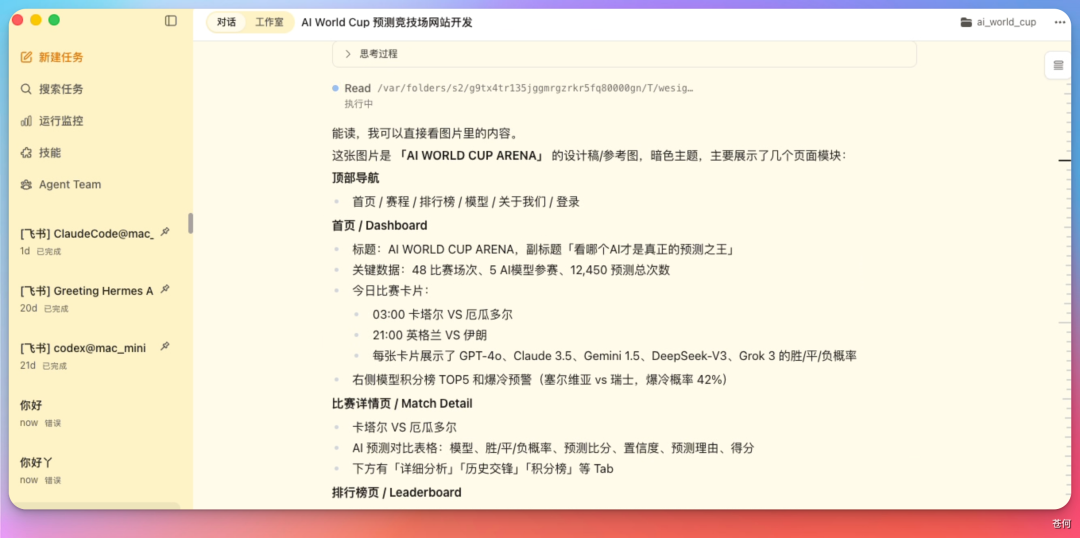The image size is (1080, 538).
Task: Click the heading 排行榜页 / Leaderboard
Action: (397, 492)
